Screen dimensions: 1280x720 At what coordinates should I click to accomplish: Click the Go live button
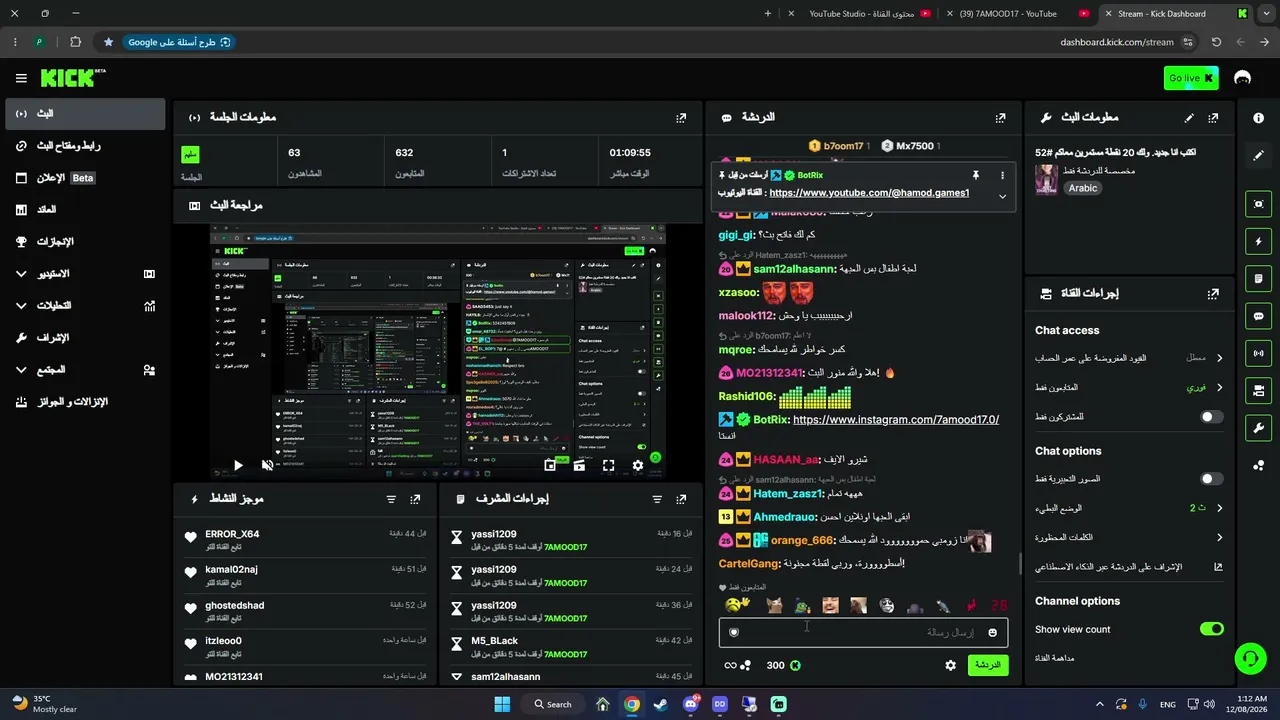pos(1191,78)
